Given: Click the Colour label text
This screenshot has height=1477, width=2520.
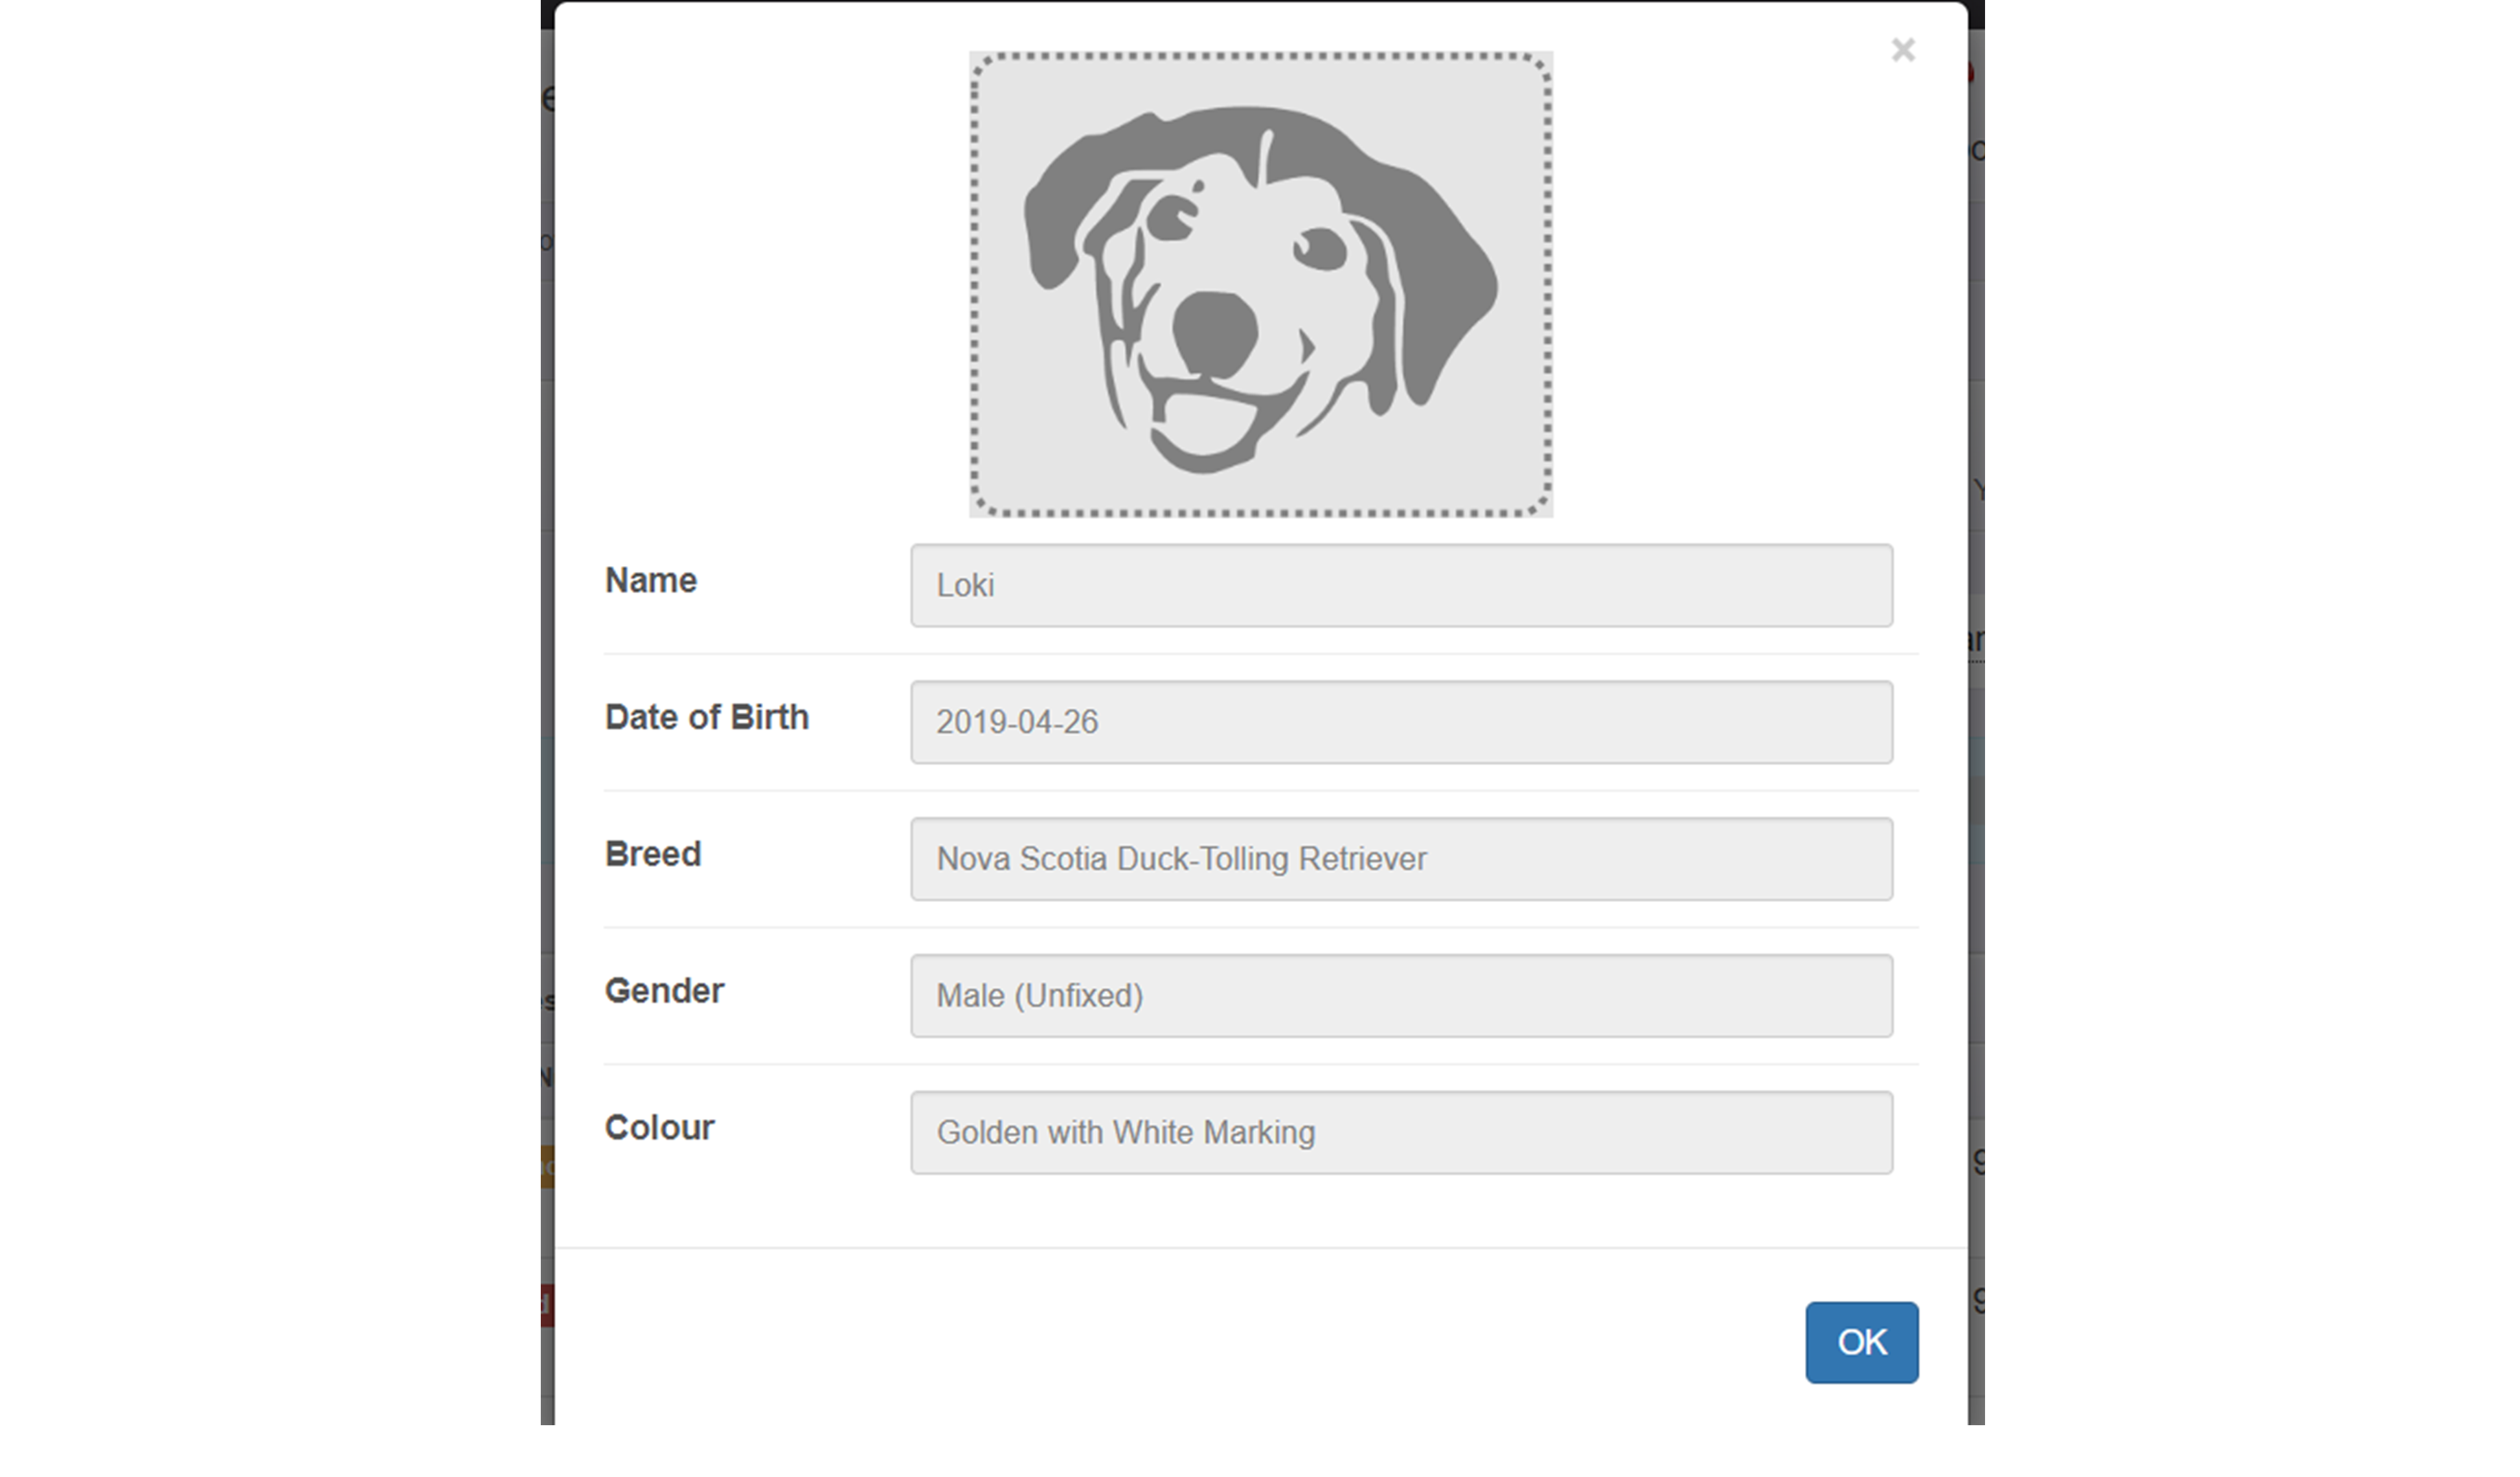Looking at the screenshot, I should pos(659,1127).
